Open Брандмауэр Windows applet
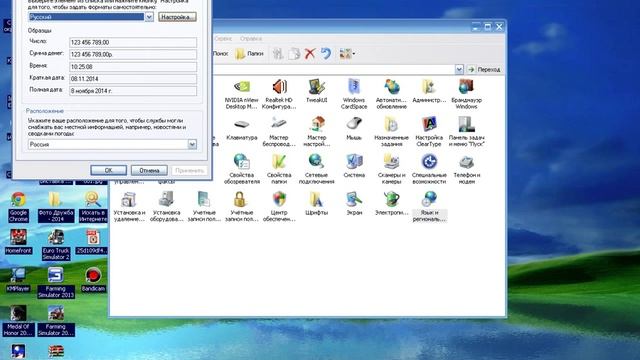640x360 pixels. (x=466, y=94)
